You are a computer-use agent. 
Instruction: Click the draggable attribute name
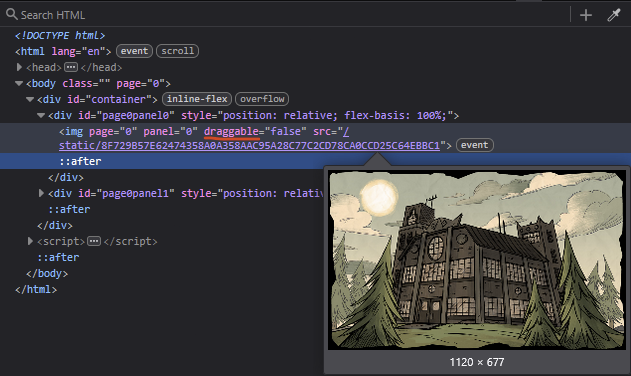[231, 132]
